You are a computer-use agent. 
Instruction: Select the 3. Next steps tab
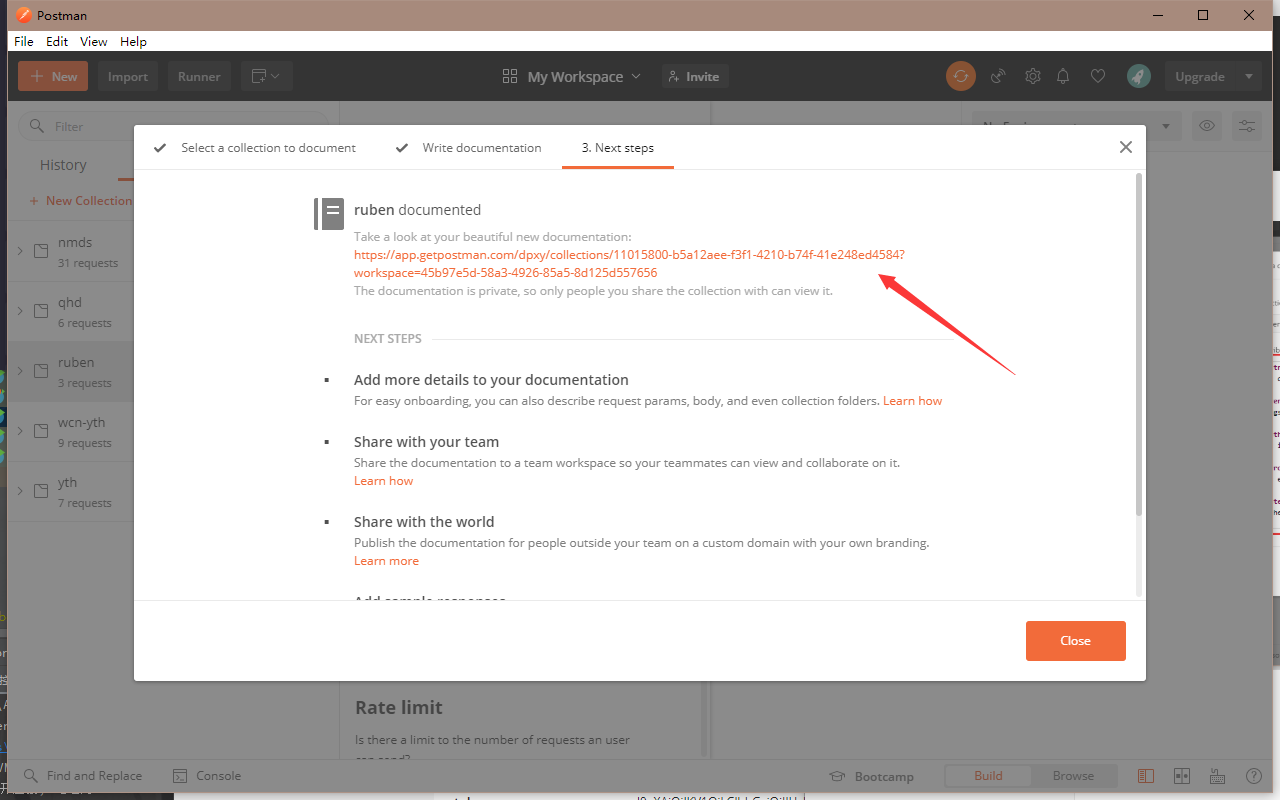[618, 148]
